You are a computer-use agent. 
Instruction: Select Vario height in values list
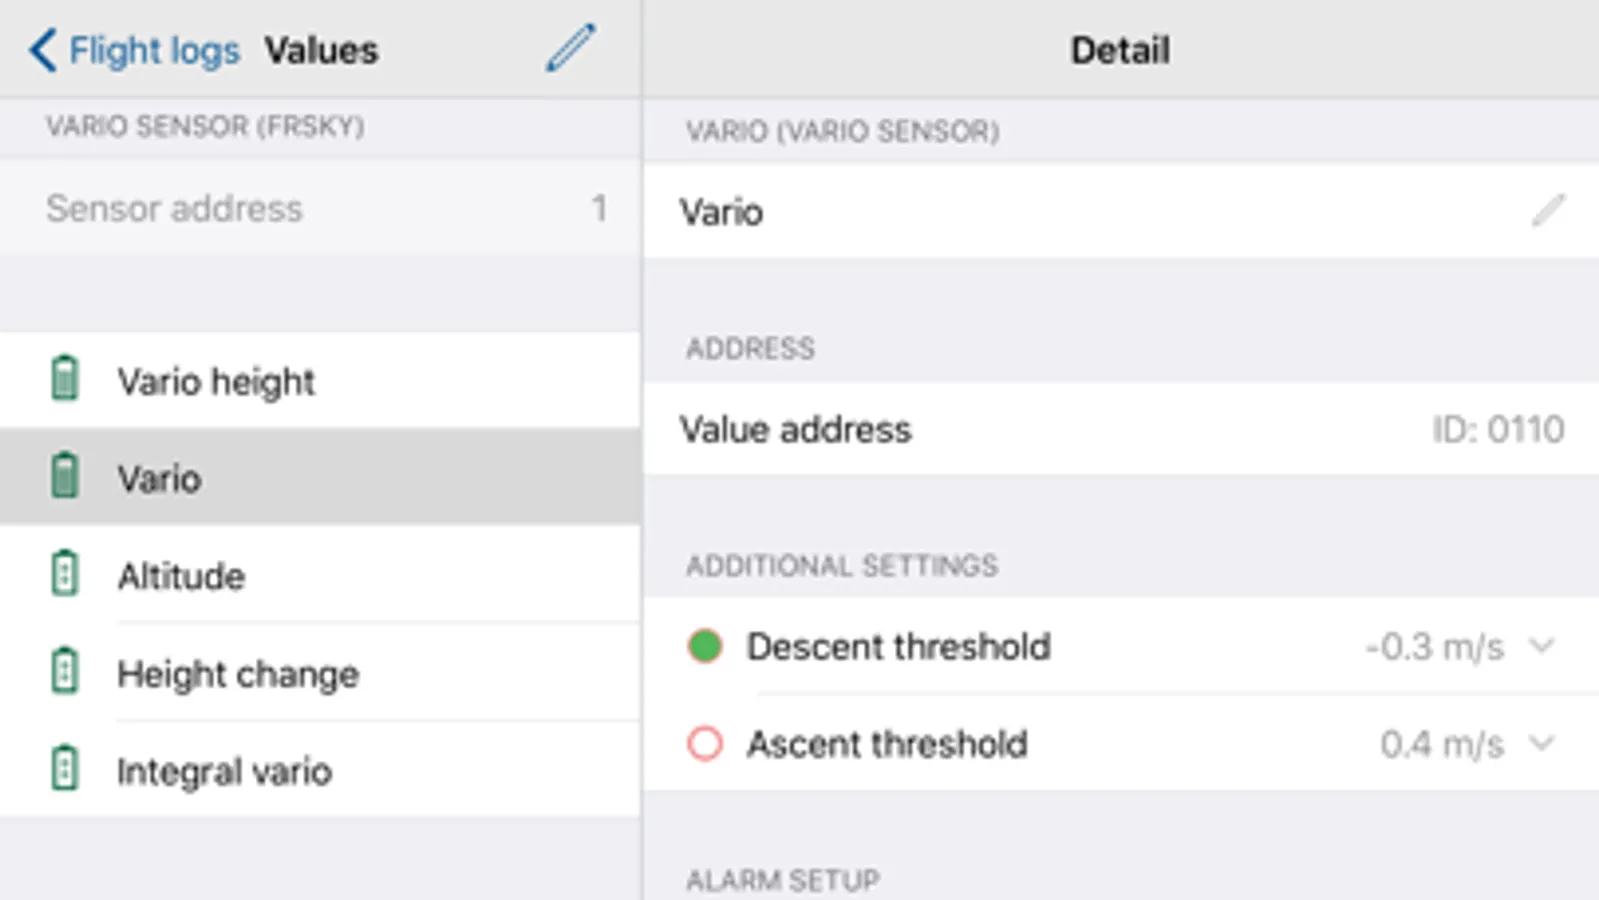(216, 381)
